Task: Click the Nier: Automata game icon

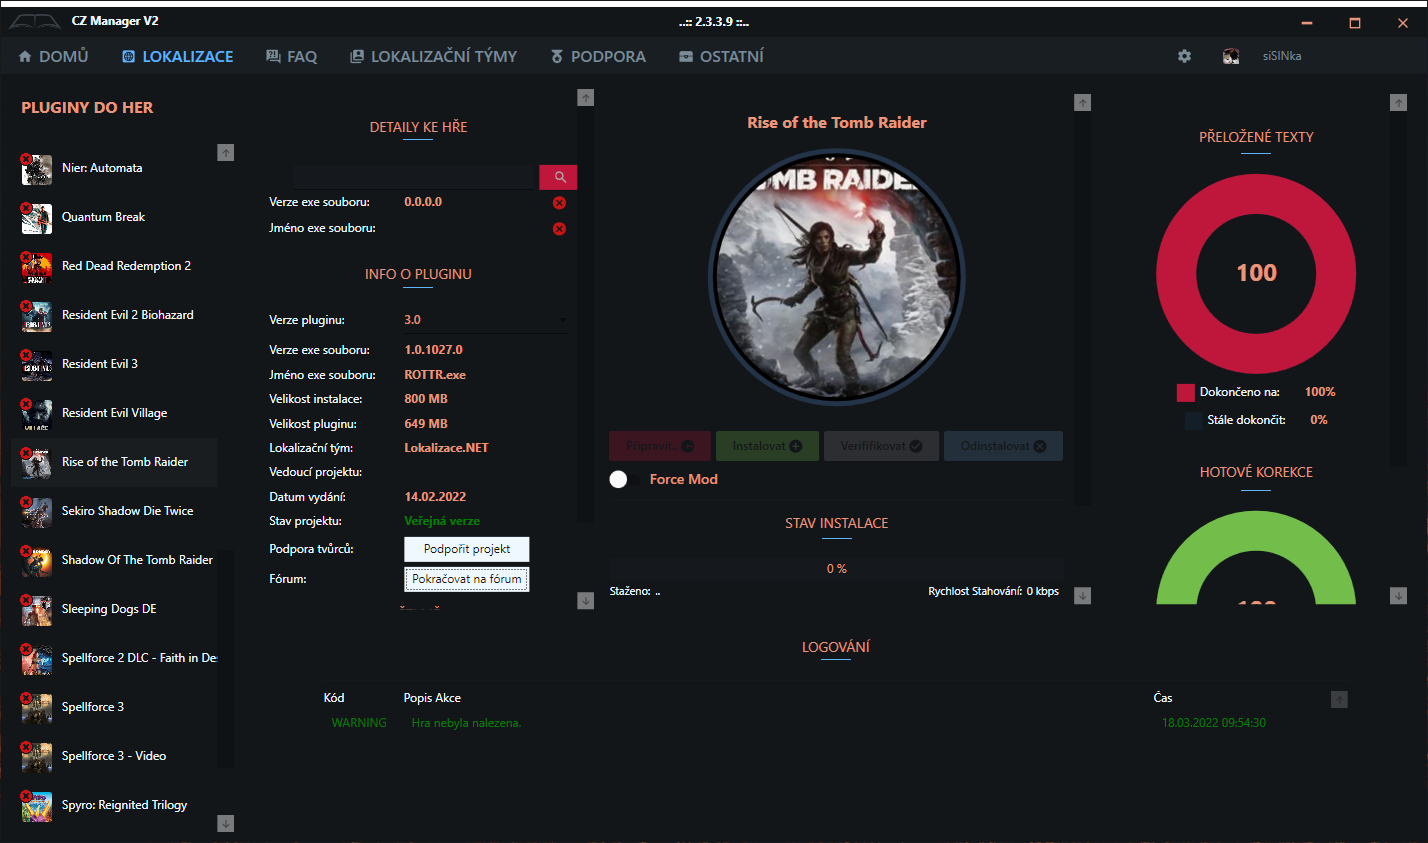Action: click(x=37, y=169)
